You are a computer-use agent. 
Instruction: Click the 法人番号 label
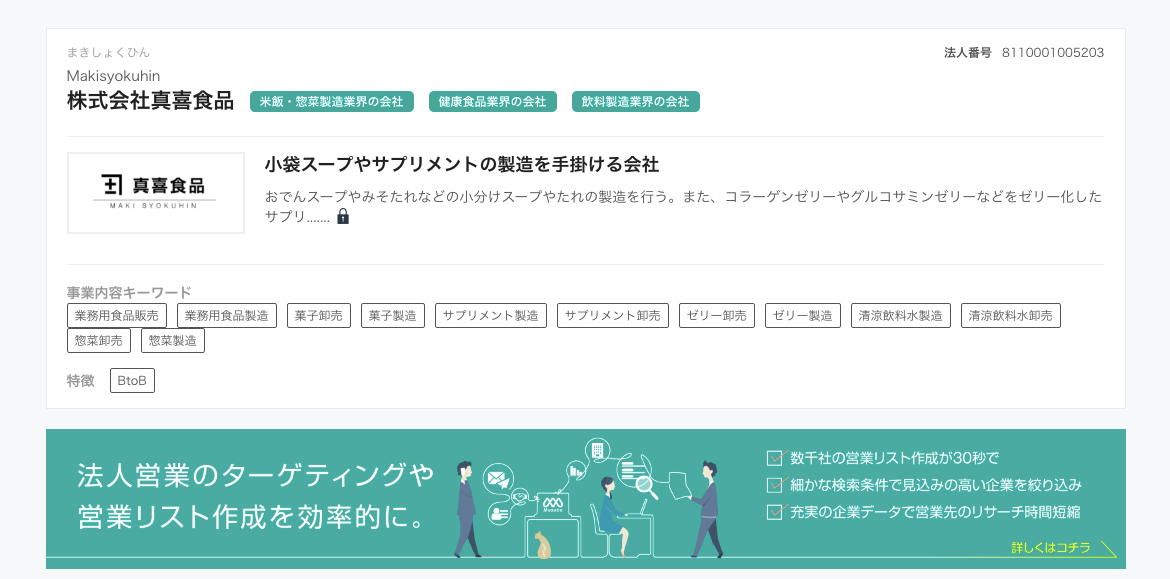[x=968, y=53]
